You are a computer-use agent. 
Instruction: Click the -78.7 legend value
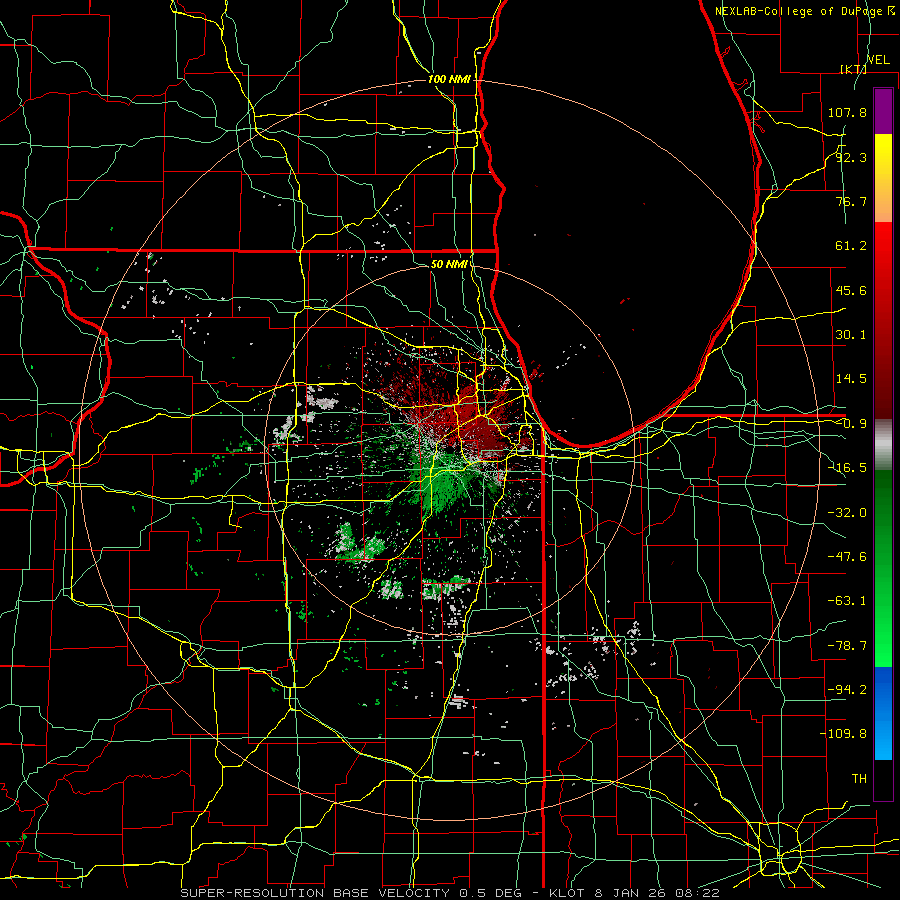[847, 646]
